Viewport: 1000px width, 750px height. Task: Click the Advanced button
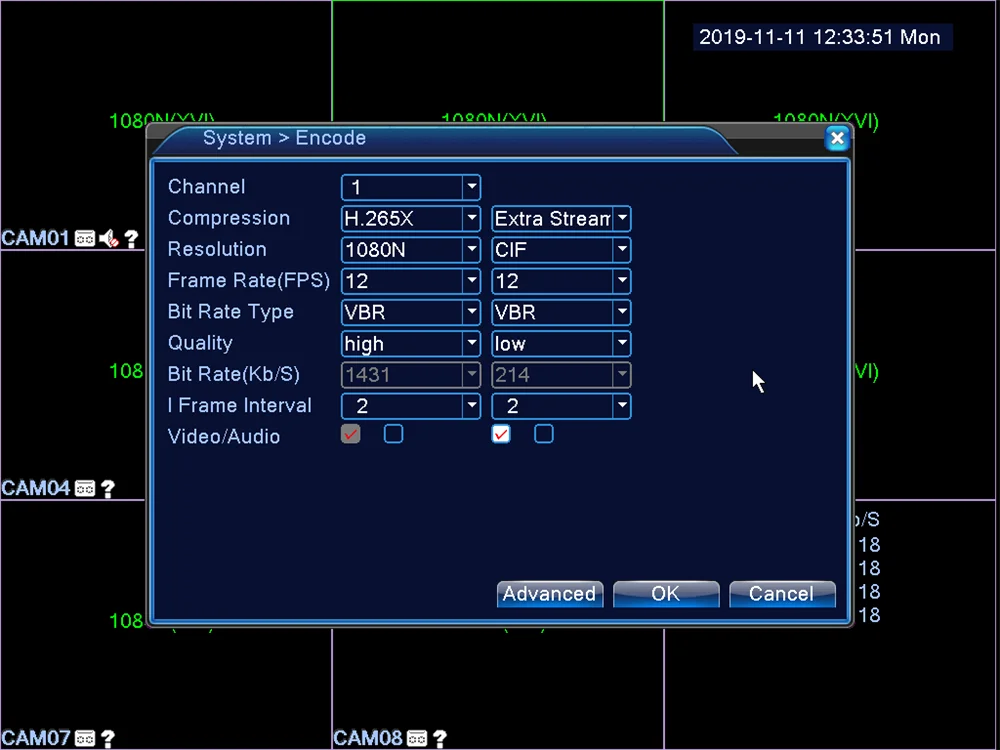click(550, 594)
